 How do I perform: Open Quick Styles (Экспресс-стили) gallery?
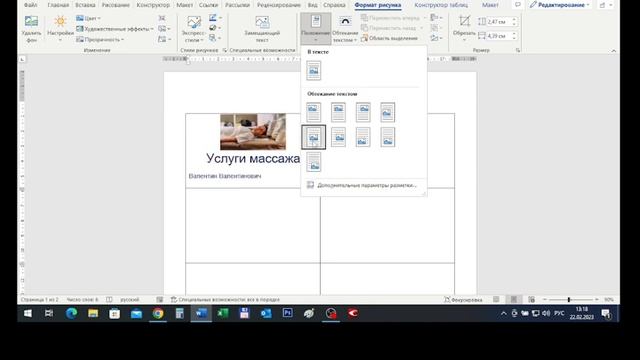[x=193, y=29]
